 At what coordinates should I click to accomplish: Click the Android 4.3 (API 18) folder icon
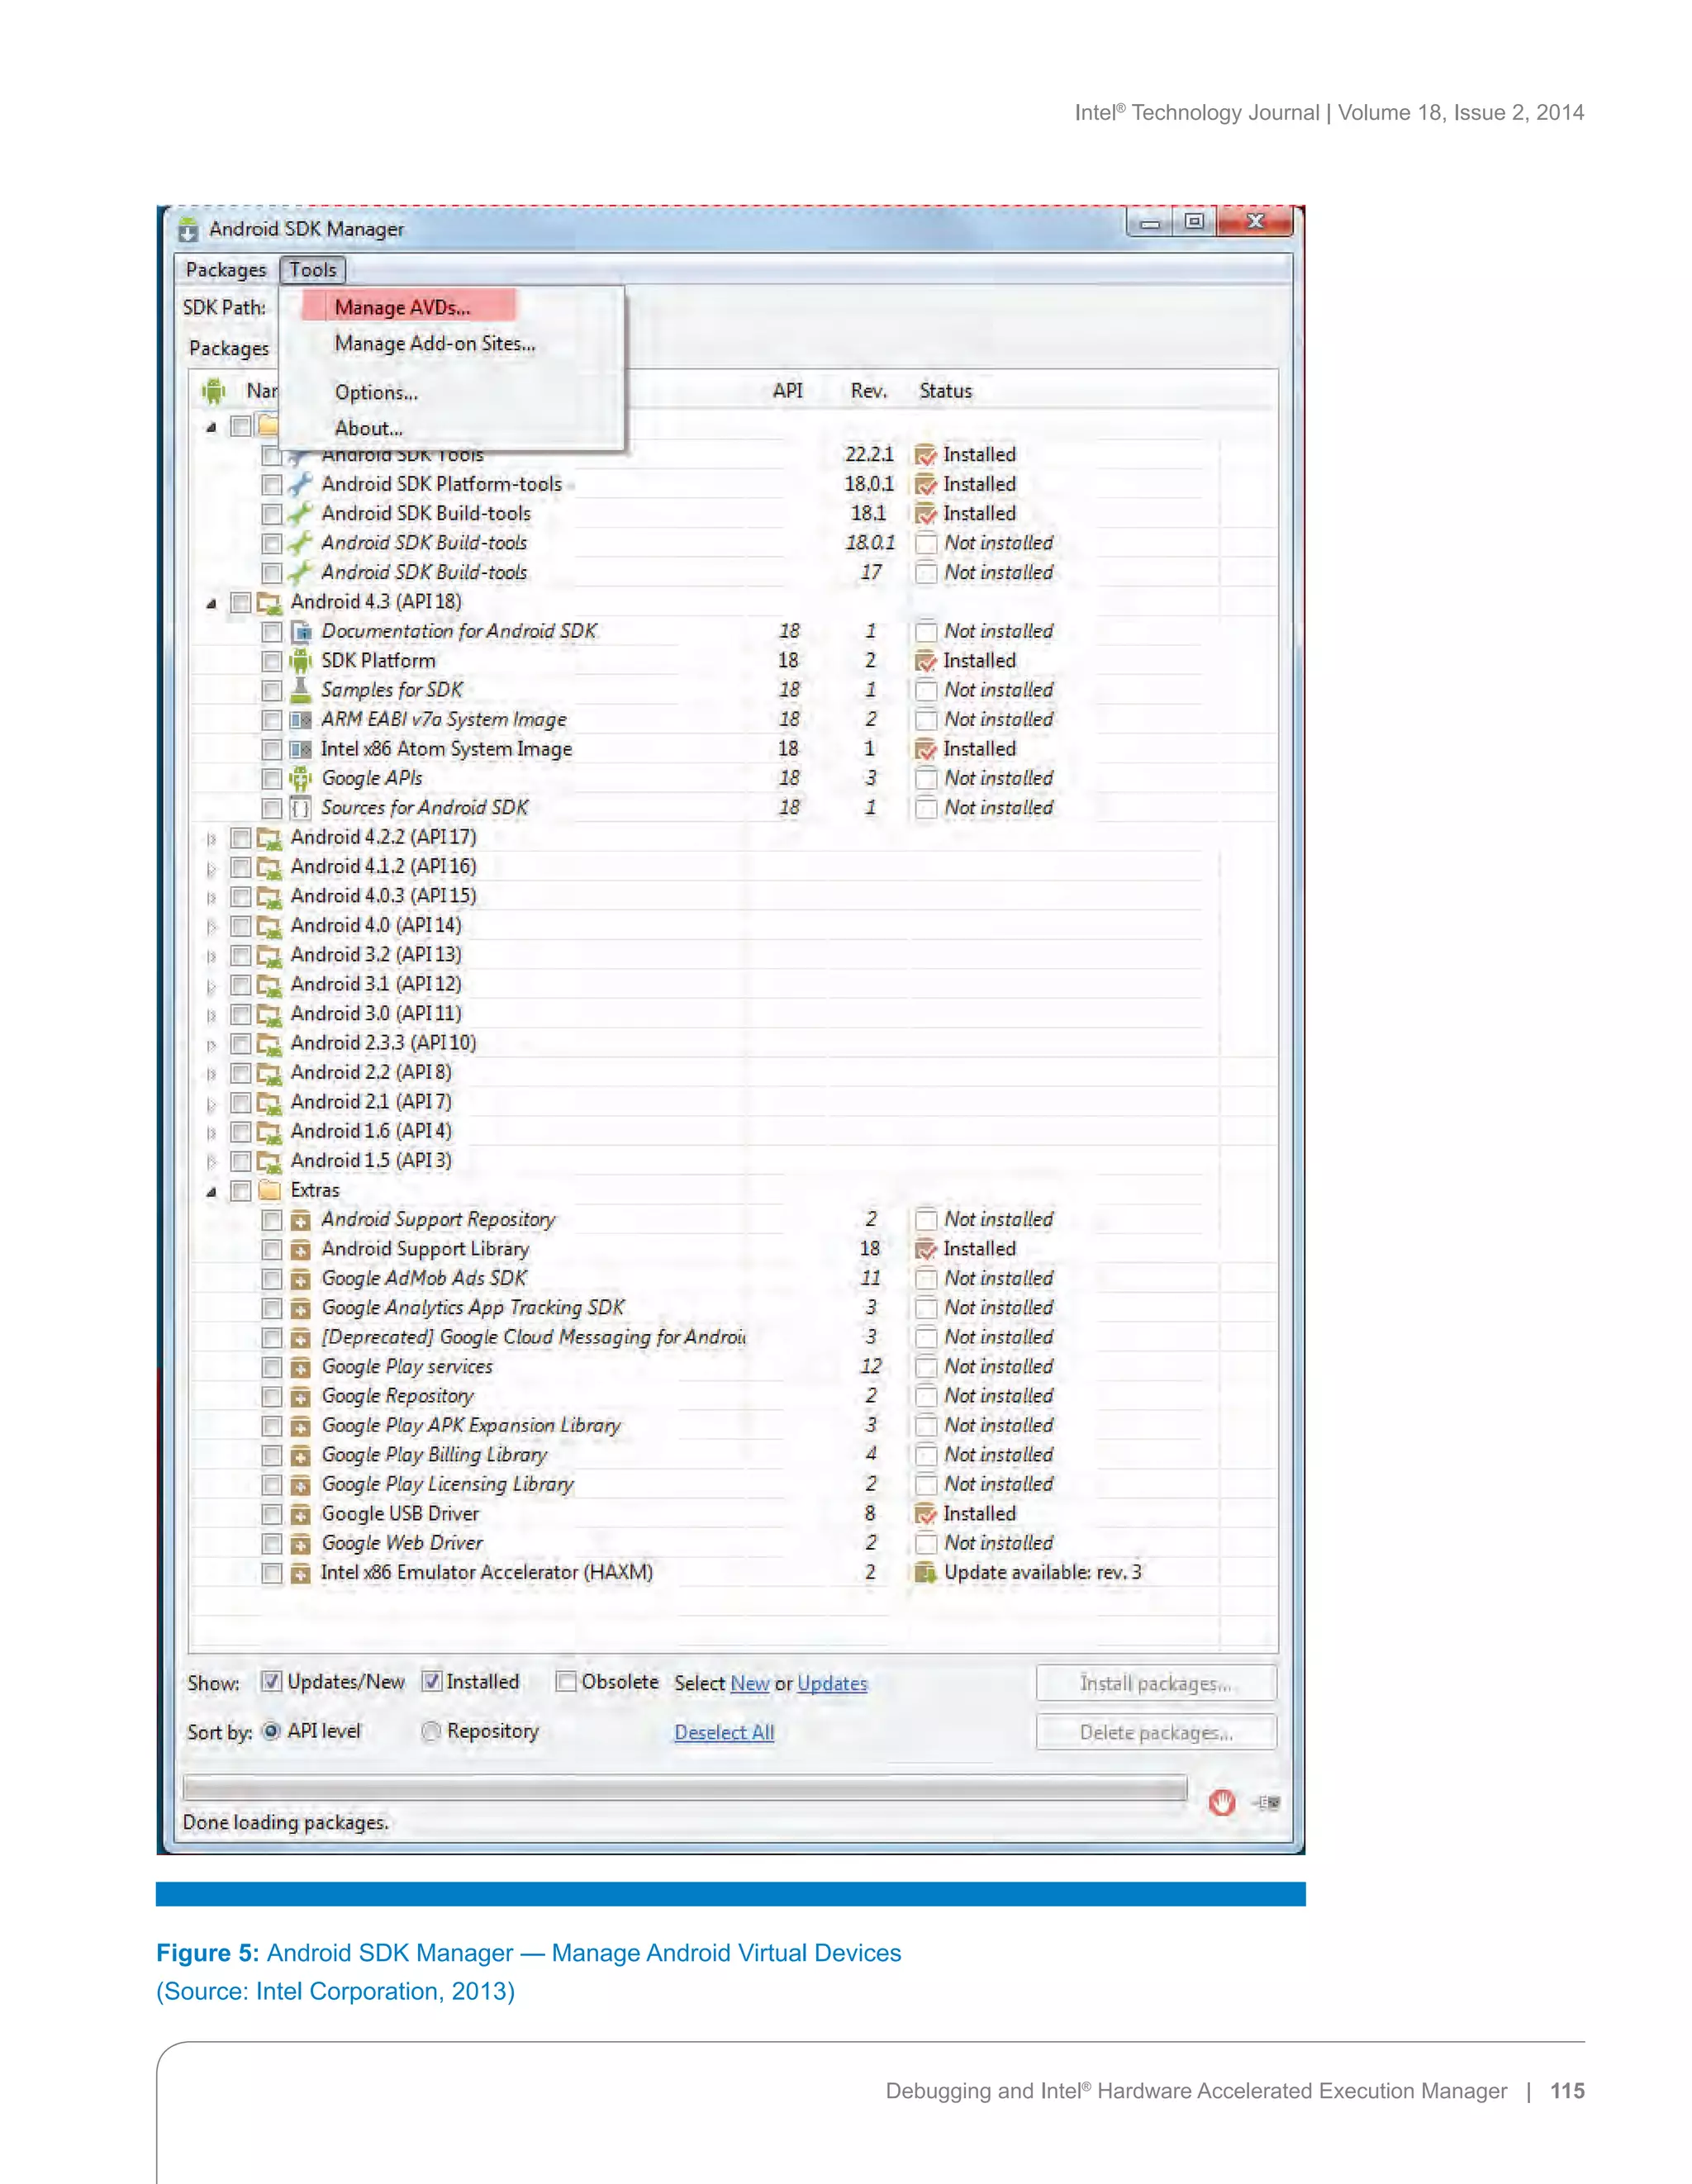point(268,602)
